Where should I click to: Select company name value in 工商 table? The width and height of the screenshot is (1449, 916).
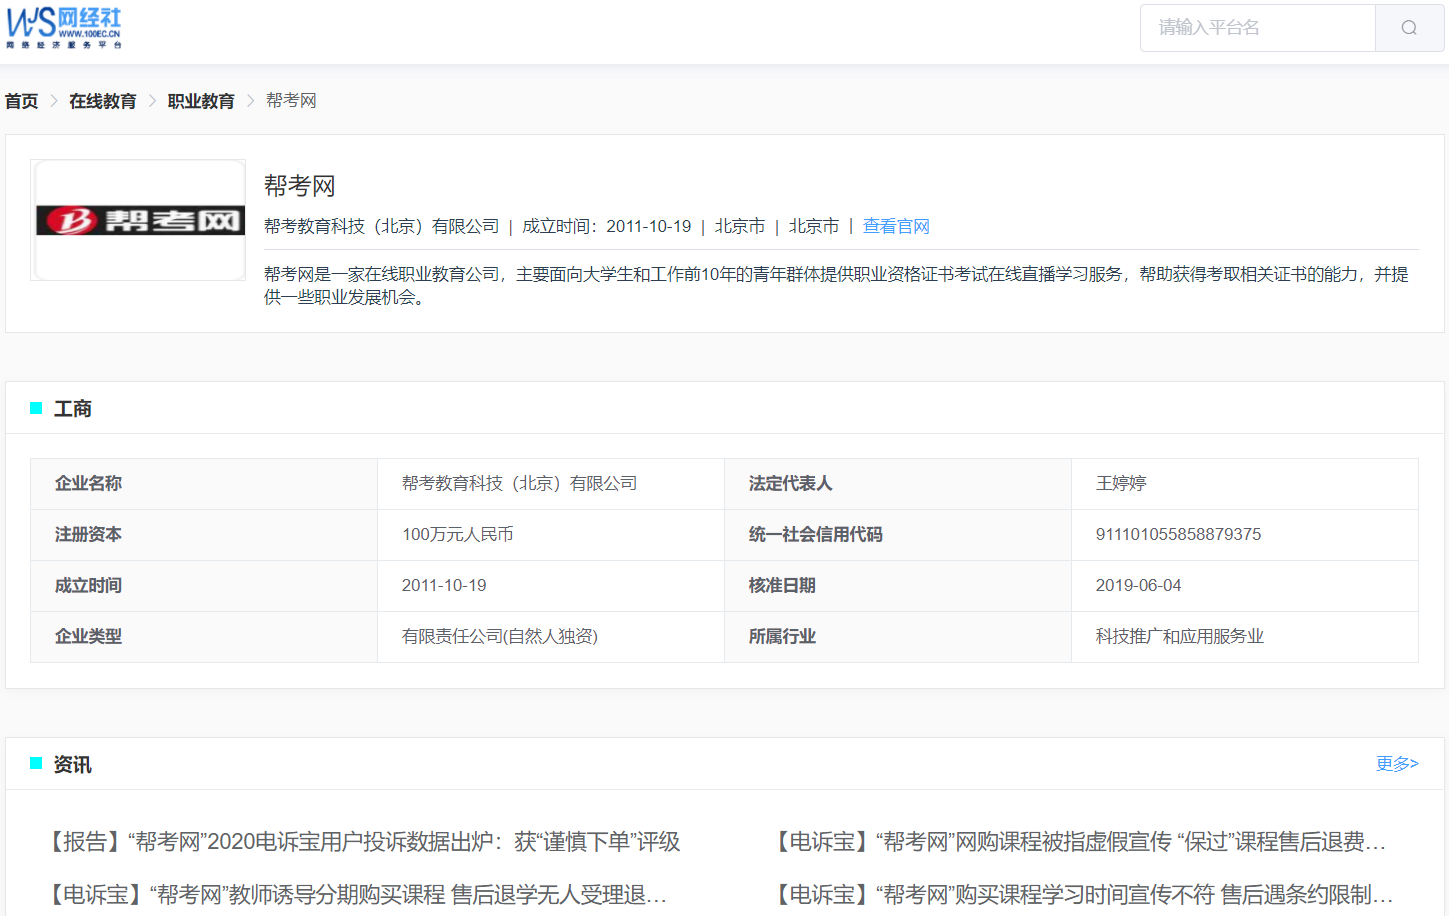point(551,484)
